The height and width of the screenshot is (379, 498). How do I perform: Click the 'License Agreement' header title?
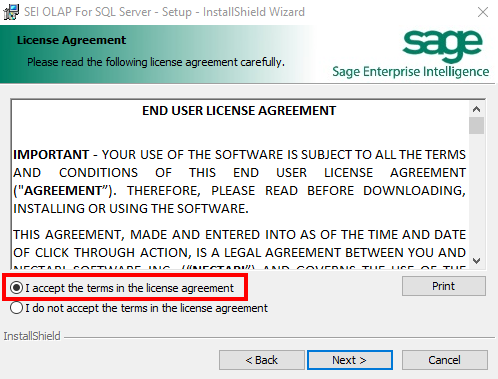(x=71, y=40)
